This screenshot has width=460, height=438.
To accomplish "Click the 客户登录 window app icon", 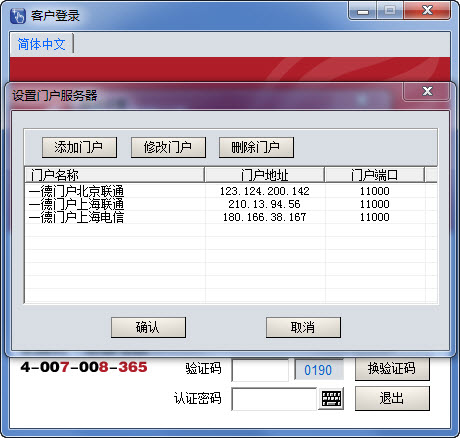I will 18,16.
